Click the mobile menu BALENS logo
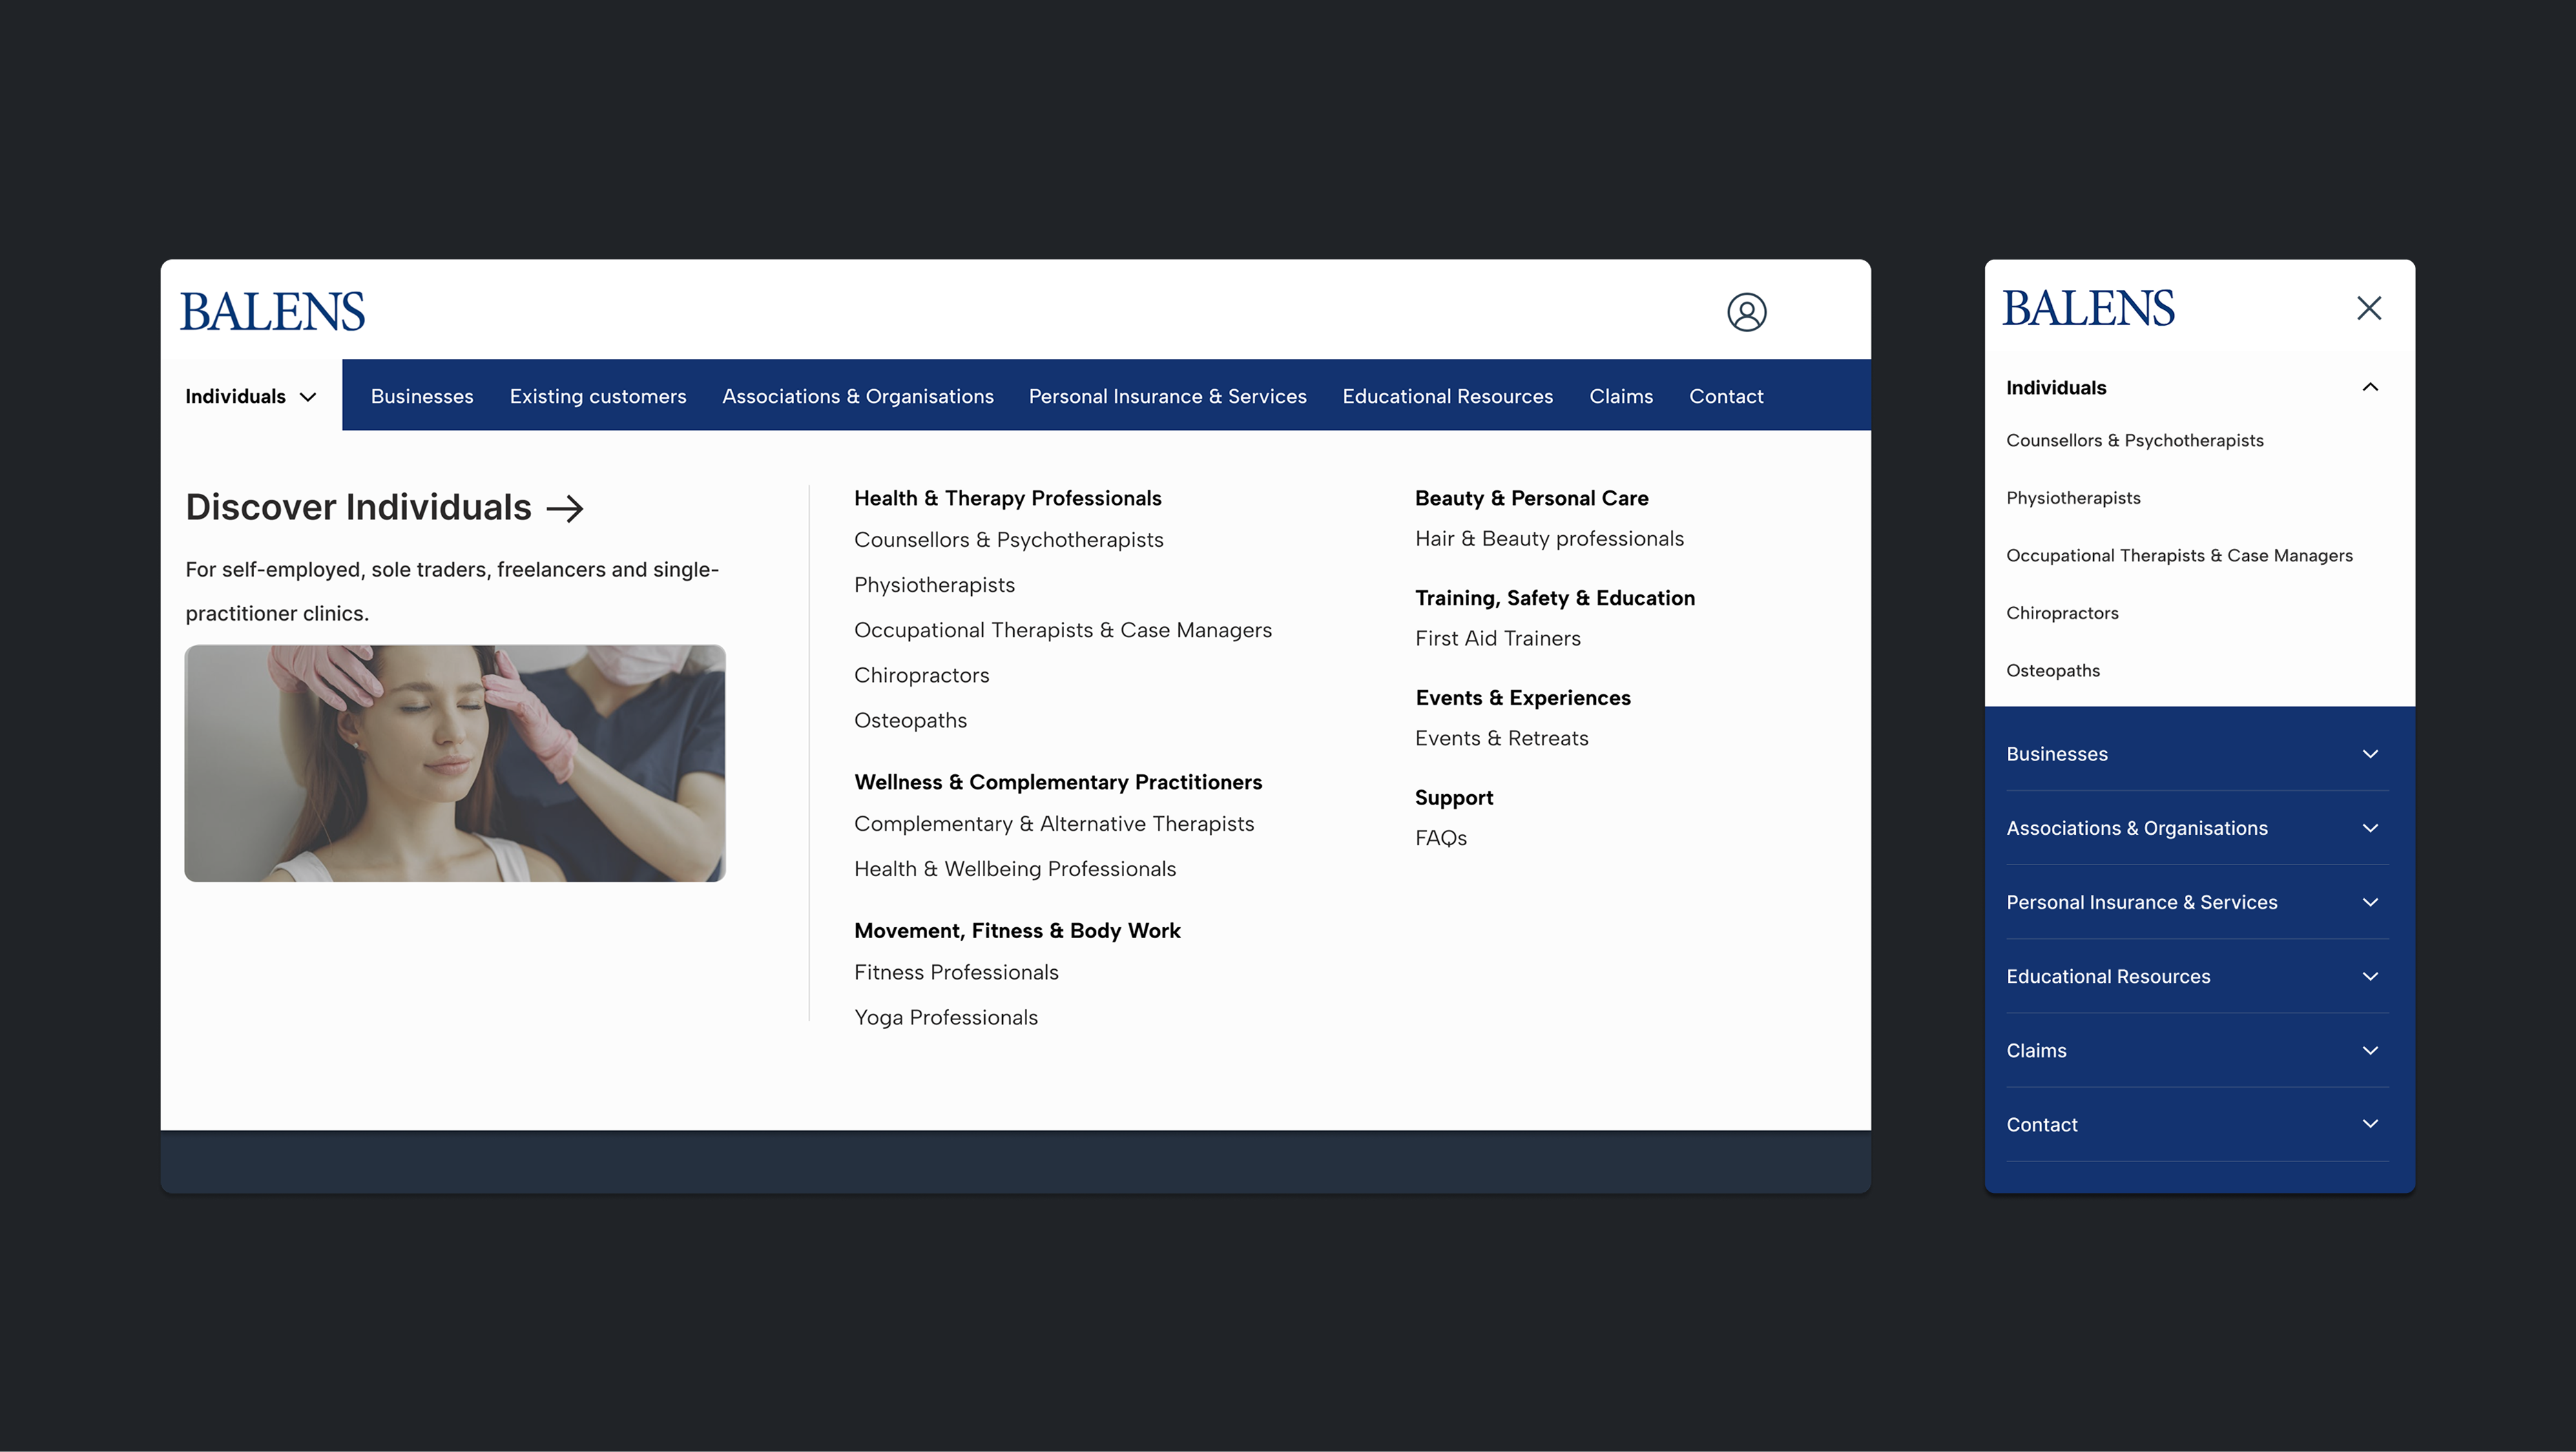 2088,308
